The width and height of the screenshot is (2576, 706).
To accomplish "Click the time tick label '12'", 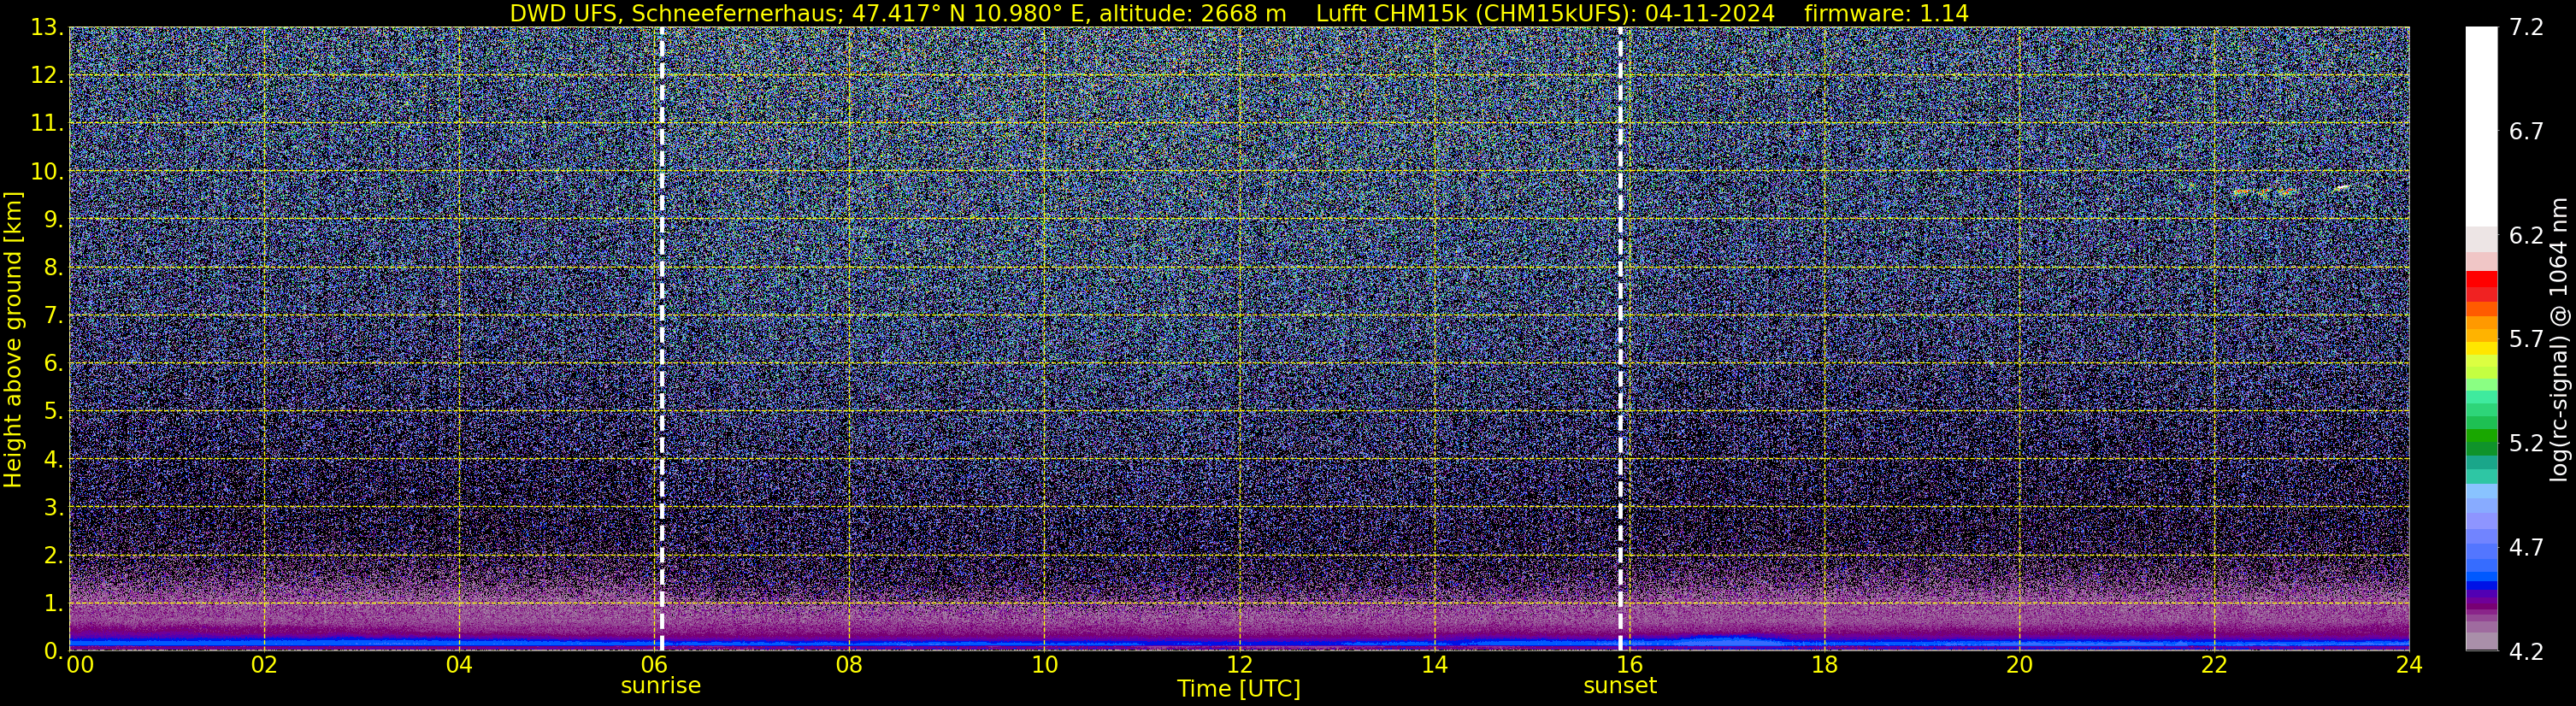I will point(1239,665).
